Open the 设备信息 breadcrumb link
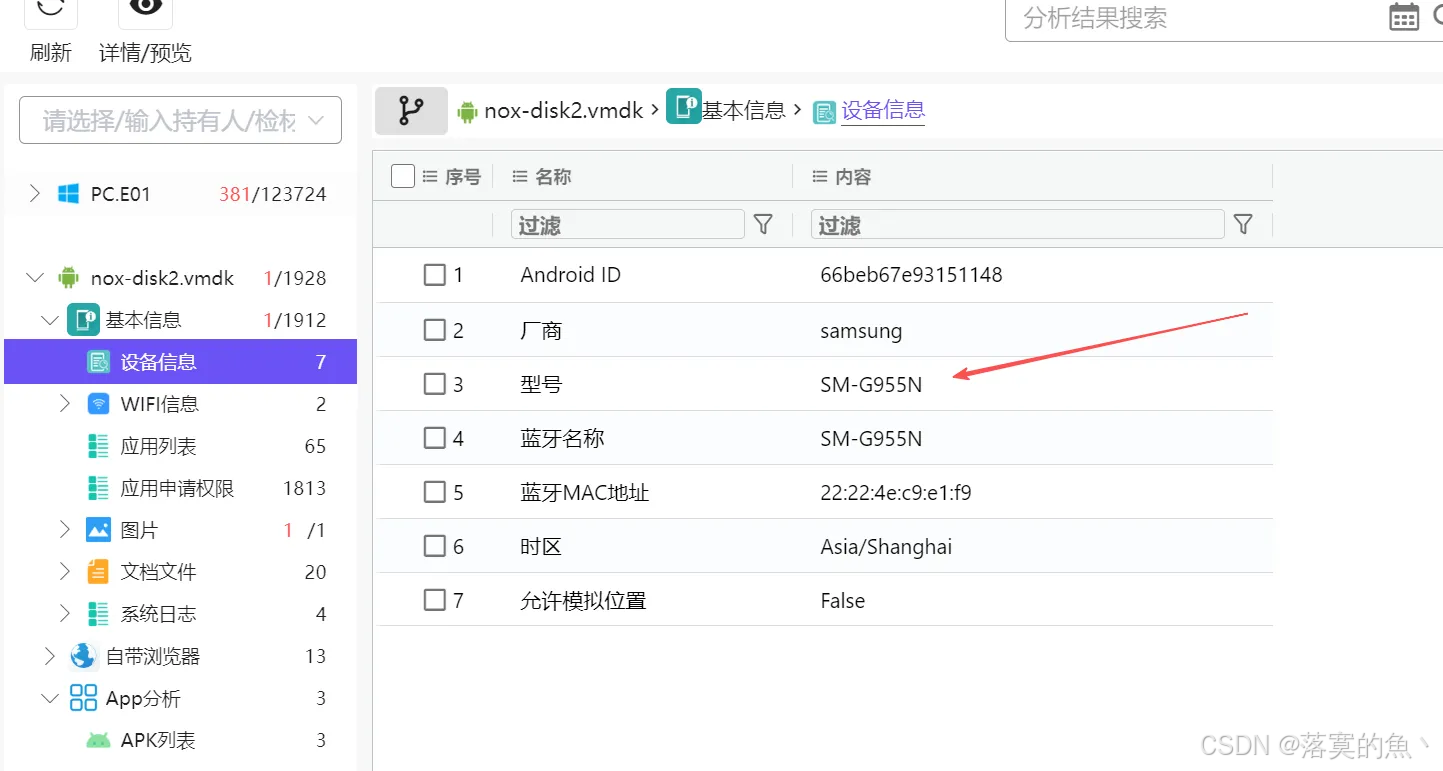This screenshot has width=1443, height=771. point(883,111)
